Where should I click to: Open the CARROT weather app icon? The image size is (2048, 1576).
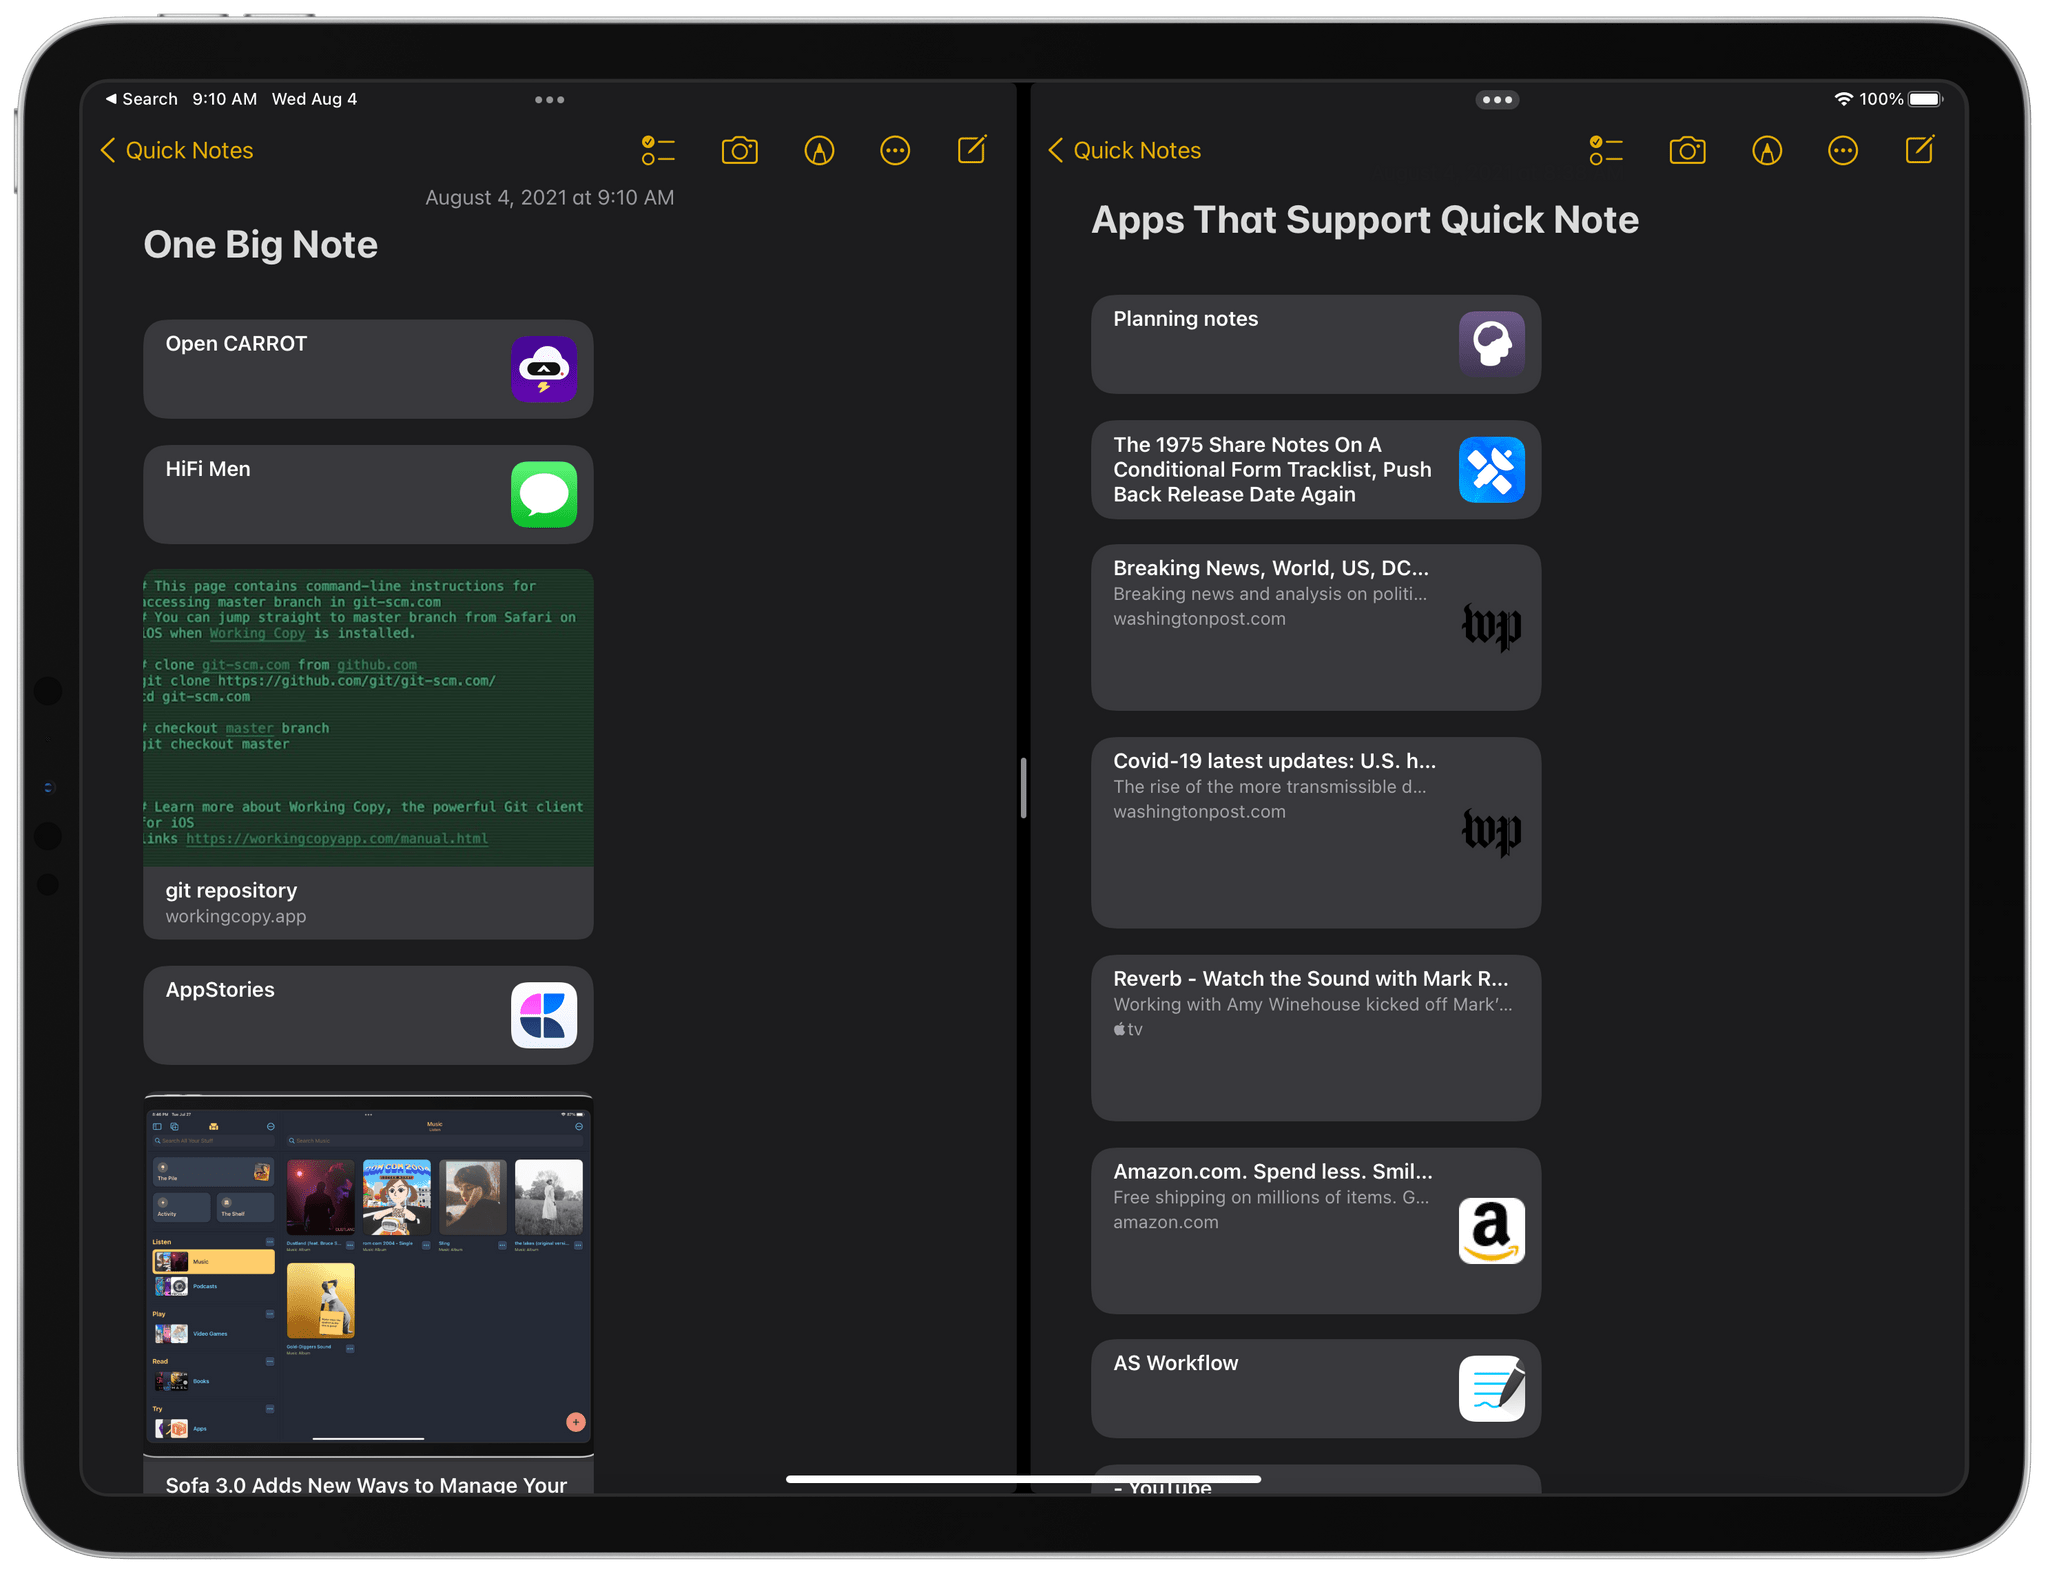tap(543, 363)
